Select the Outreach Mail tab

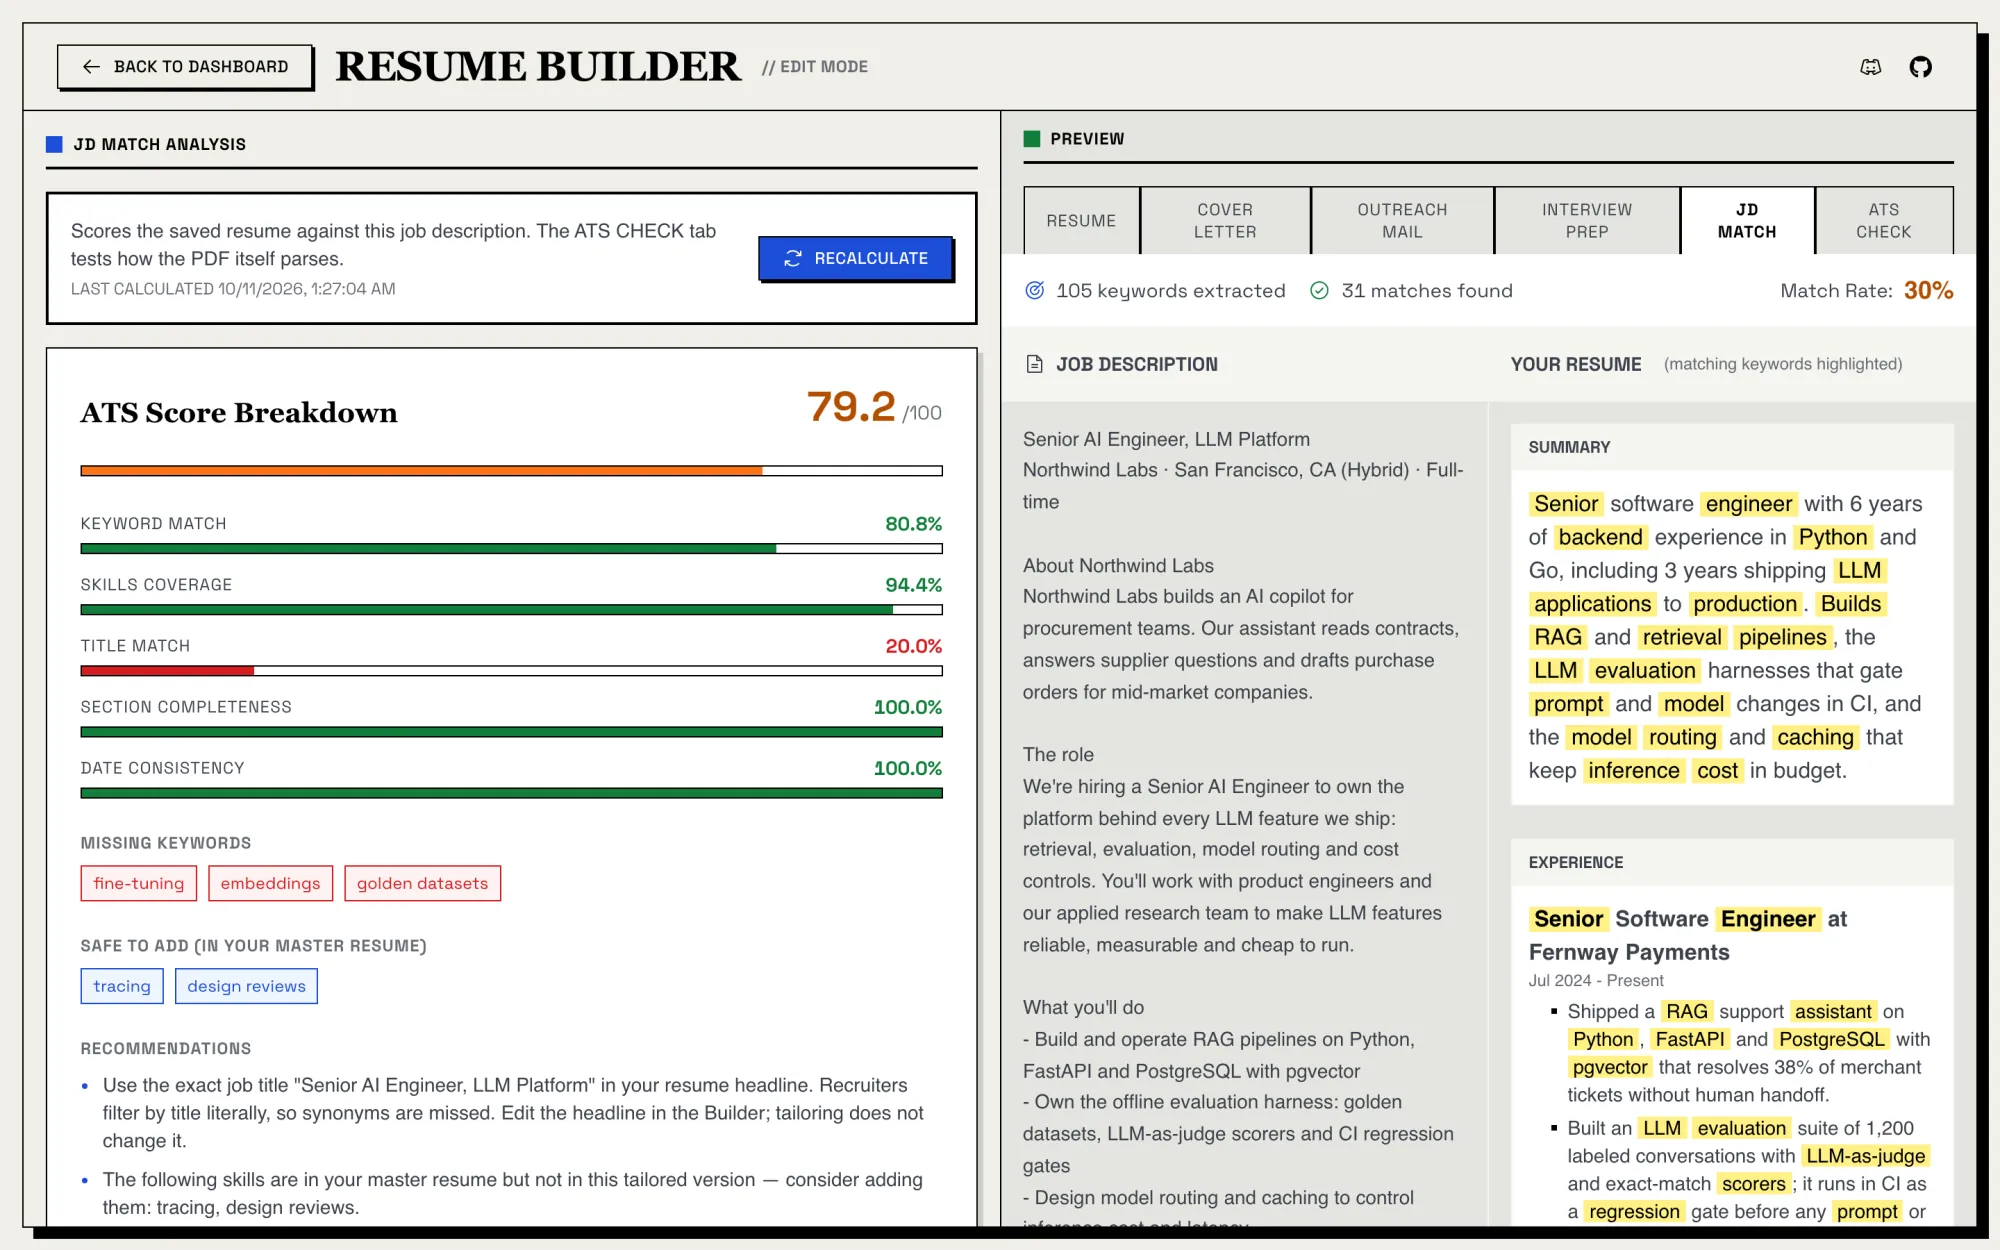click(1402, 220)
